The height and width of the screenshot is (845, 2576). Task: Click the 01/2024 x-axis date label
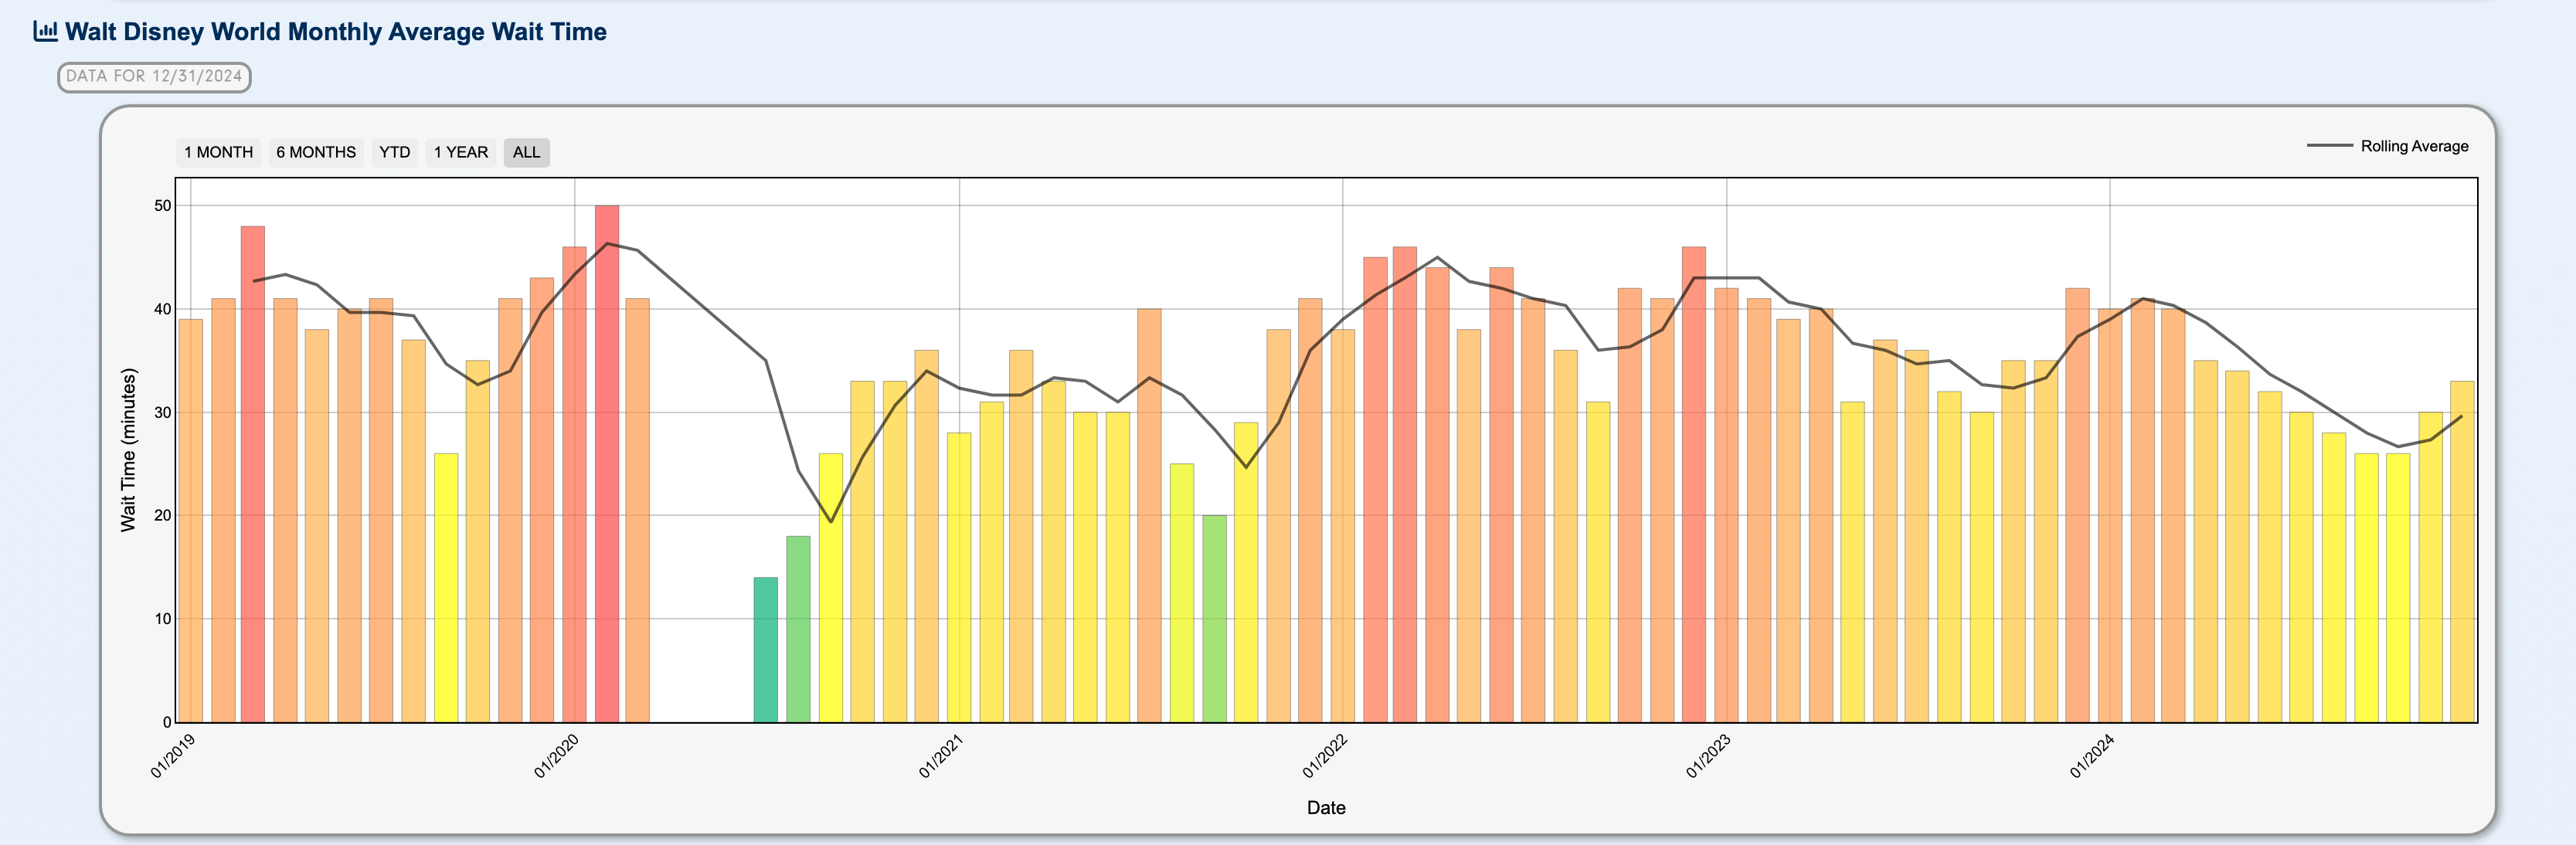[x=2091, y=756]
